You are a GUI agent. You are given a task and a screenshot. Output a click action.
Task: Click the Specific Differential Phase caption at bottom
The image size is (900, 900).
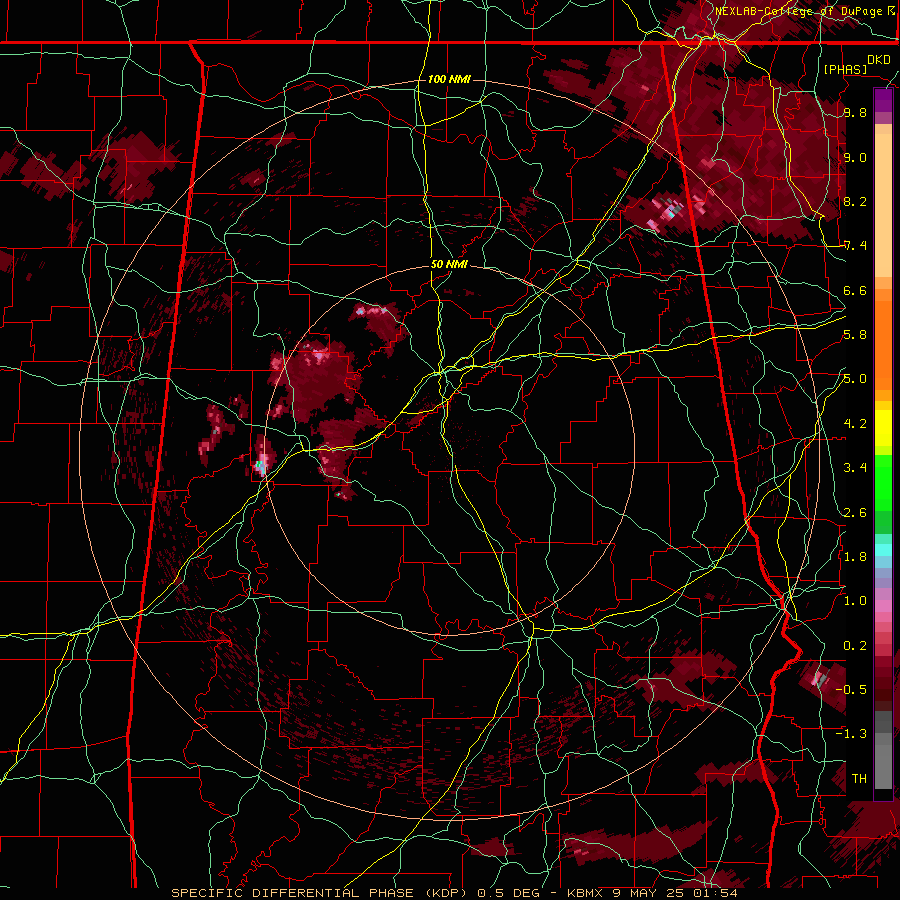[454, 893]
